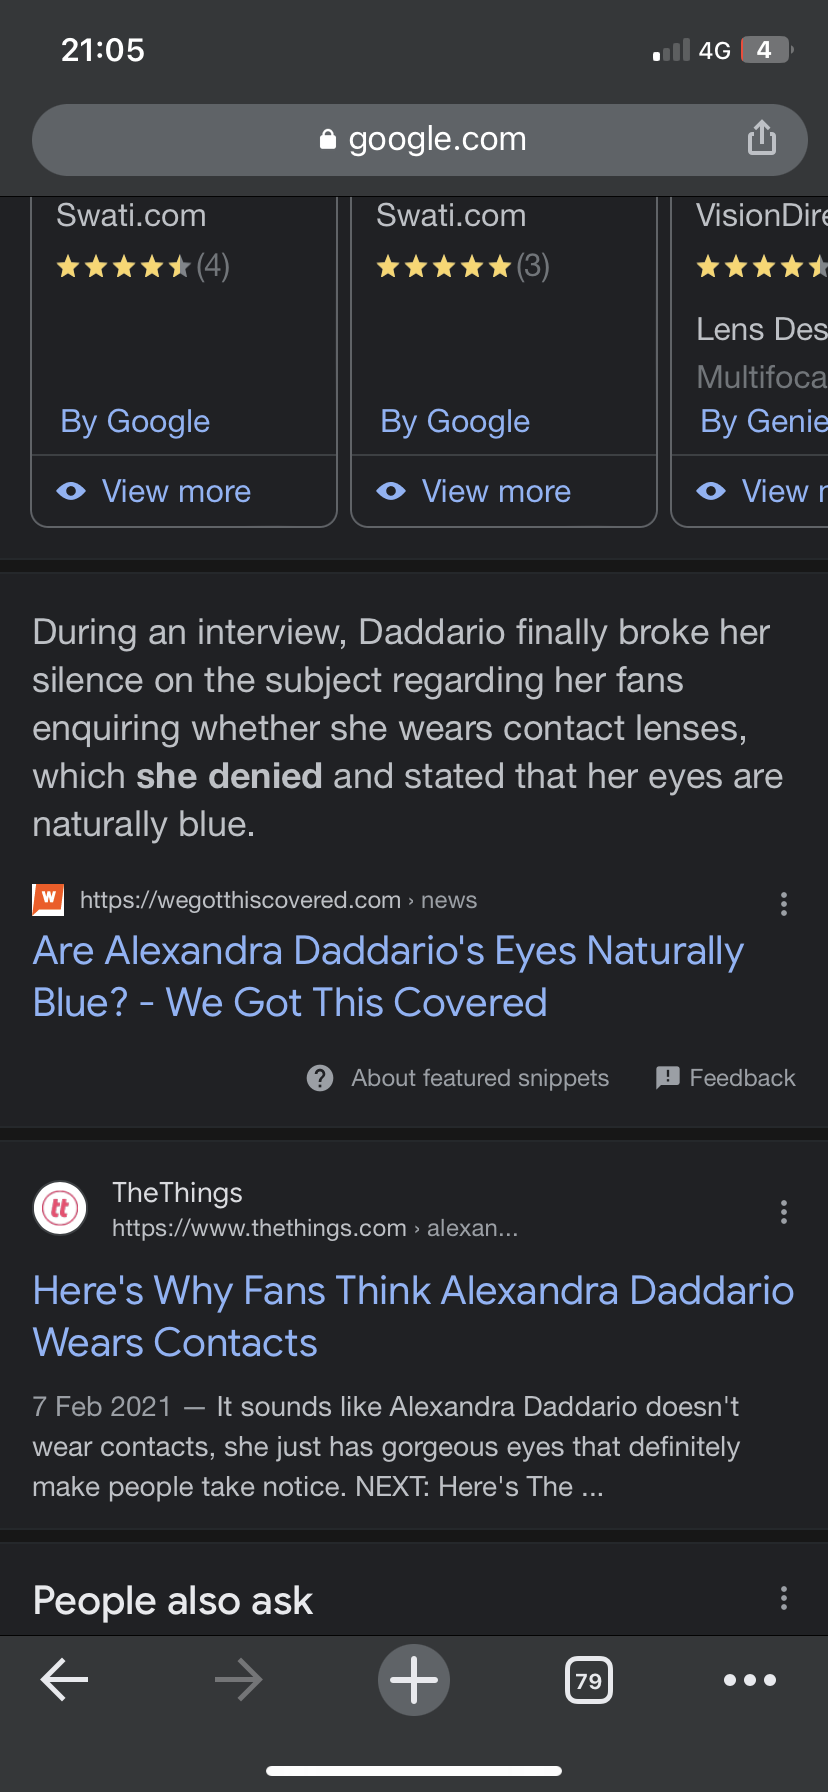
Task: Open a new tab with plus button
Action: 414,1680
